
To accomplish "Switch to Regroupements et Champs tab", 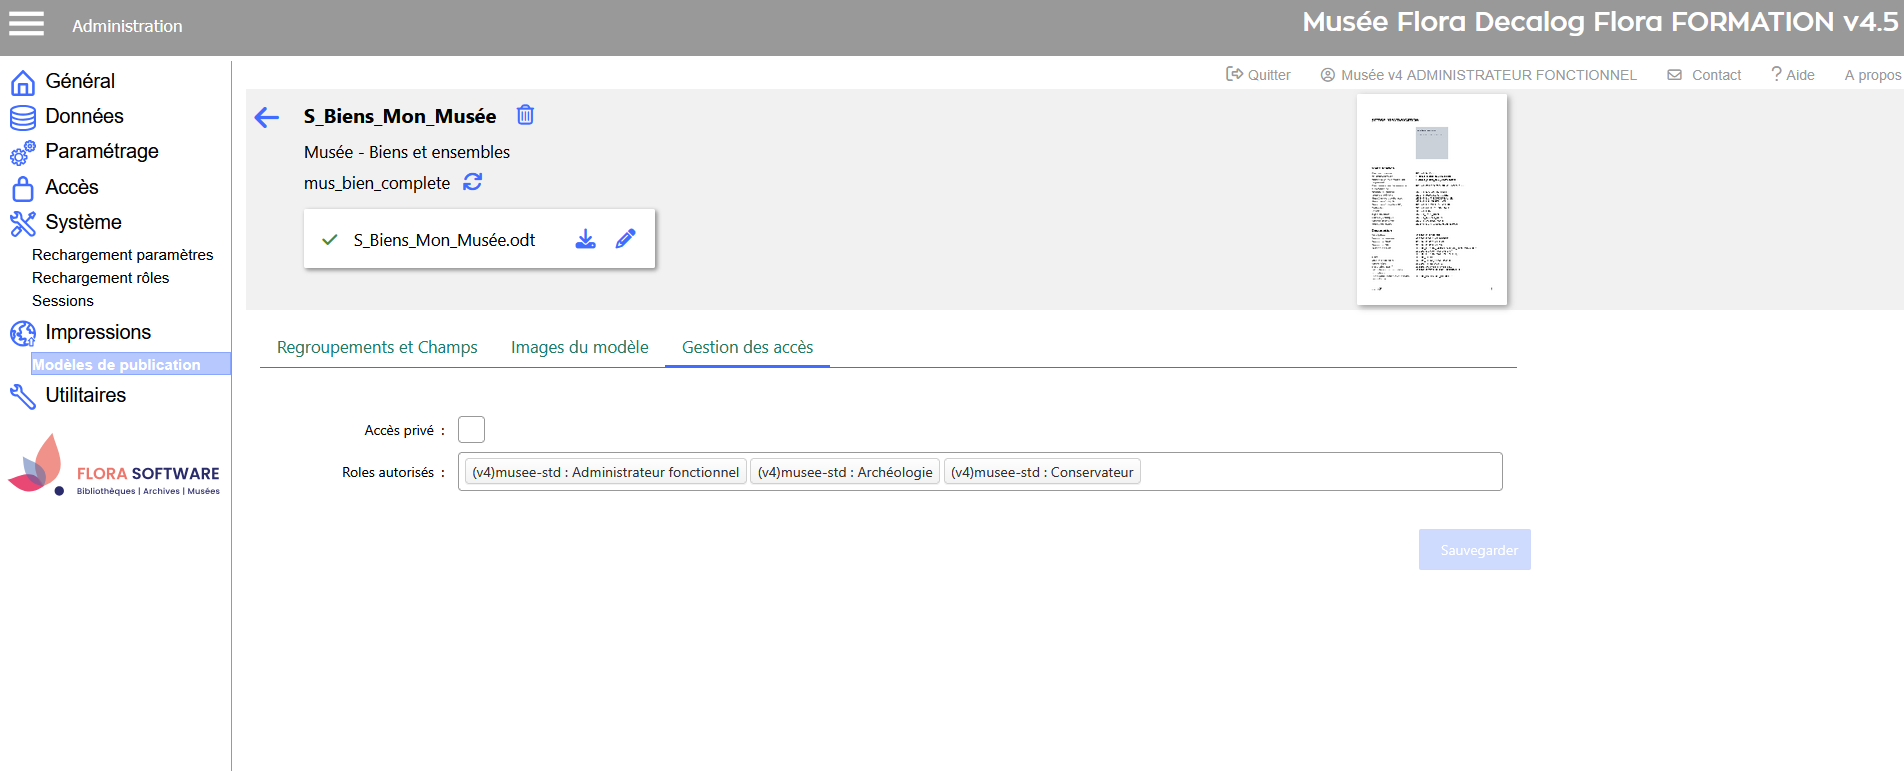I will (x=377, y=347).
